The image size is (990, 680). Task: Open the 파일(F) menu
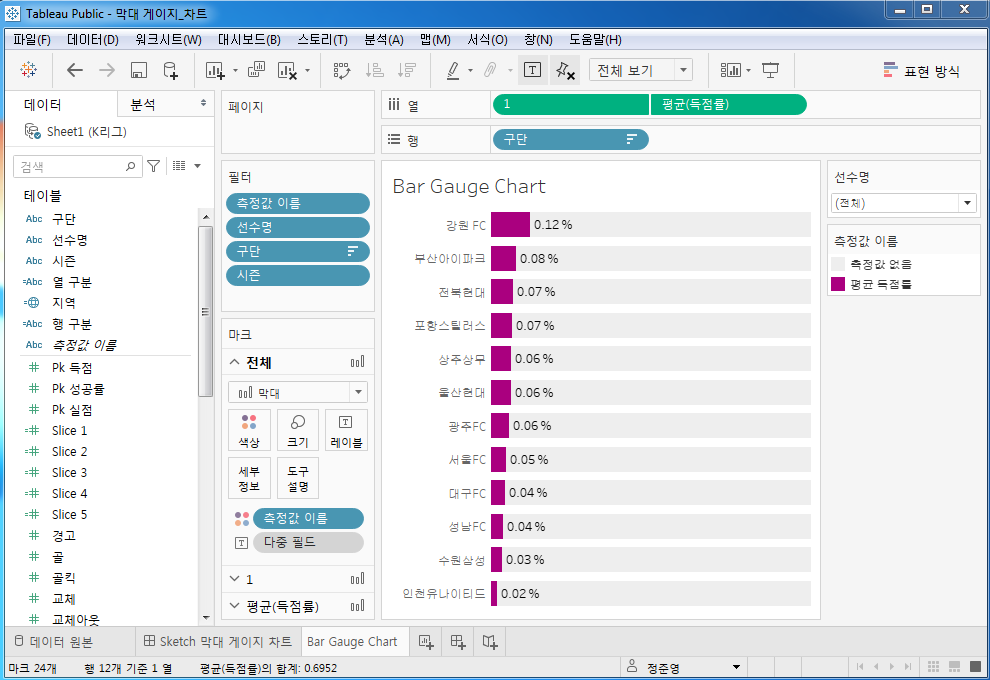[x=32, y=40]
